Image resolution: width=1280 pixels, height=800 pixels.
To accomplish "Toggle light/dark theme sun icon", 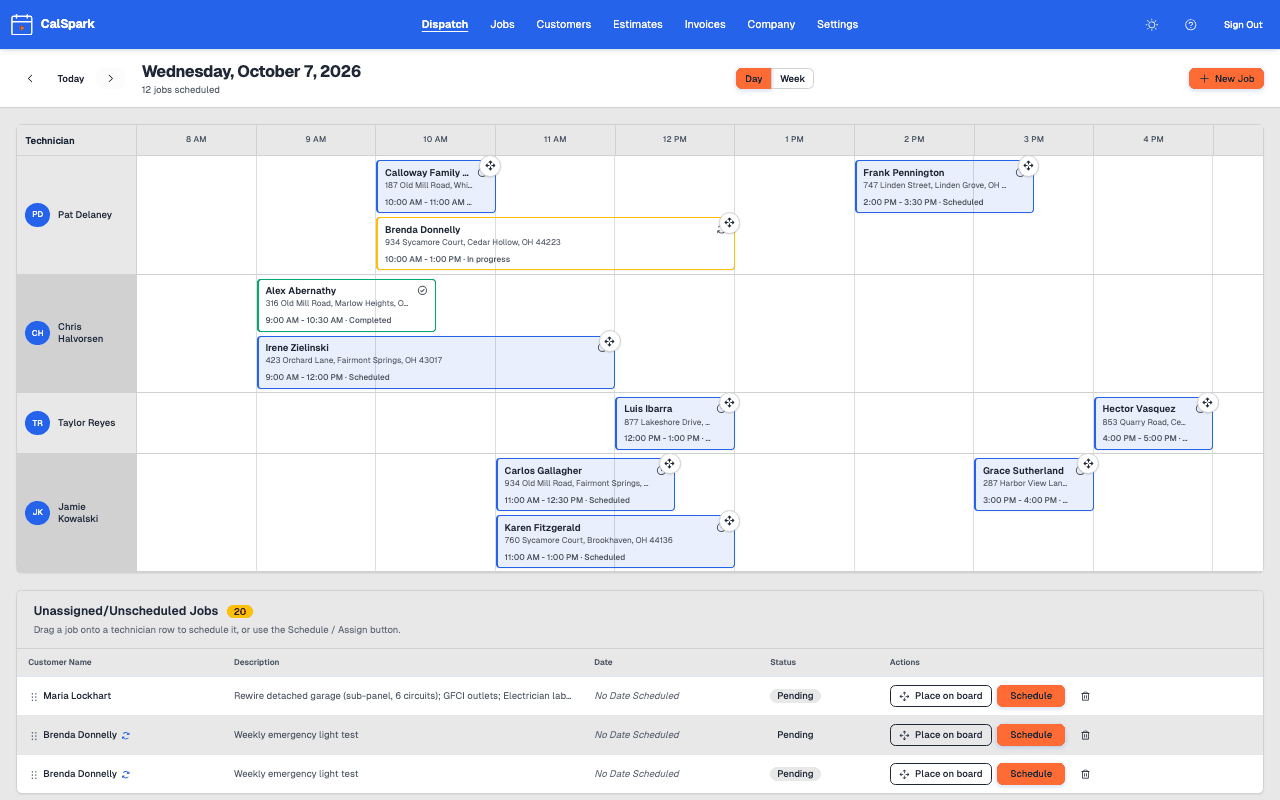I will pyautogui.click(x=1152, y=25).
